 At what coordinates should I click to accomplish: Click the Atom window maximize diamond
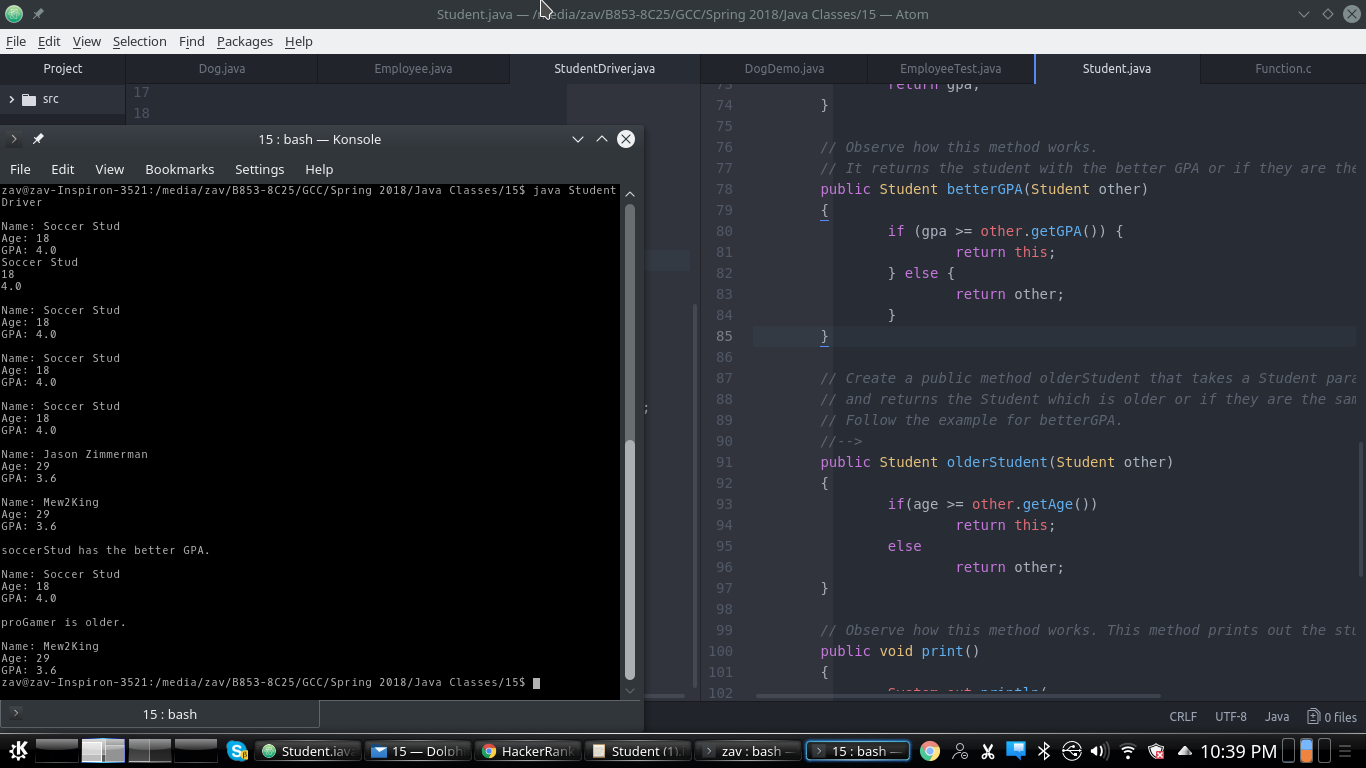click(1328, 14)
